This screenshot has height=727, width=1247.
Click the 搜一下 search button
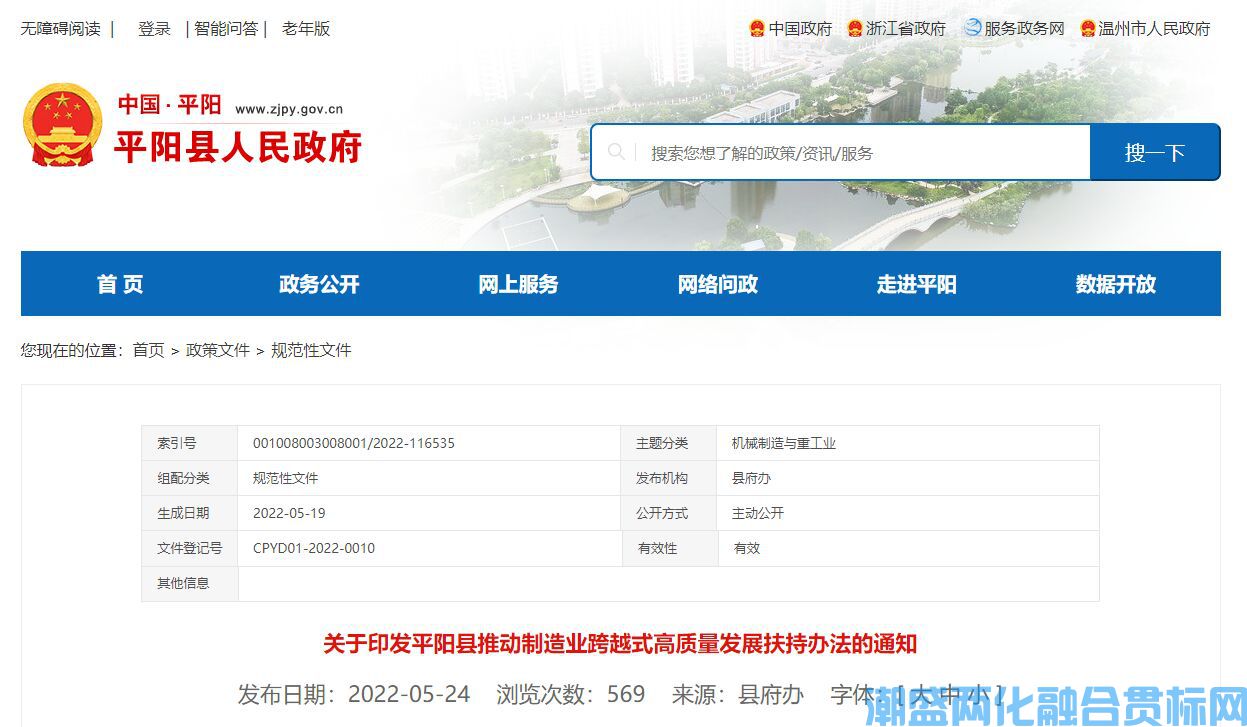1155,152
